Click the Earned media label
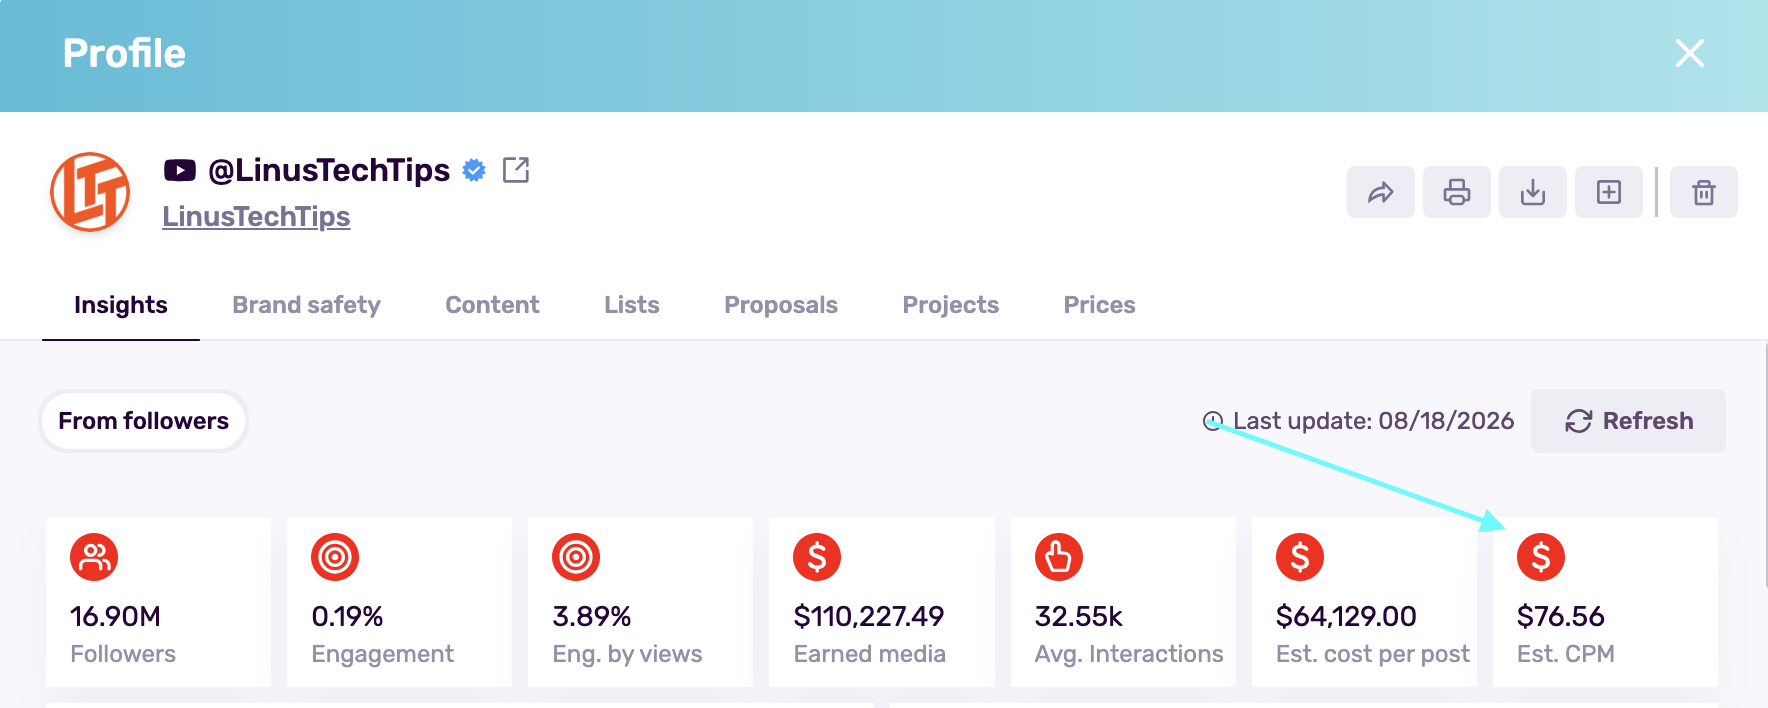Screen dimensions: 1768x708 [x=869, y=654]
